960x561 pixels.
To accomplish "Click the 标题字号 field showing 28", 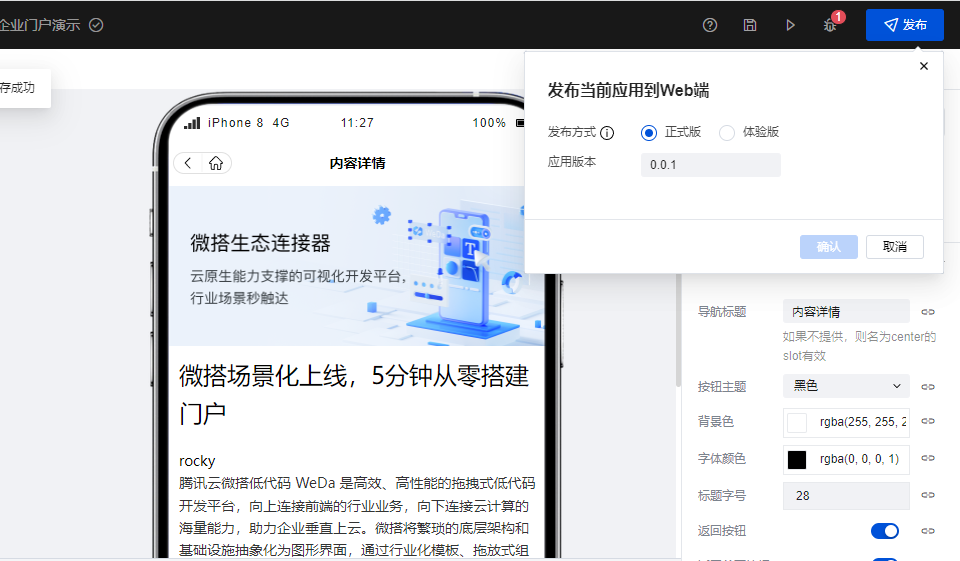I will pyautogui.click(x=846, y=495).
